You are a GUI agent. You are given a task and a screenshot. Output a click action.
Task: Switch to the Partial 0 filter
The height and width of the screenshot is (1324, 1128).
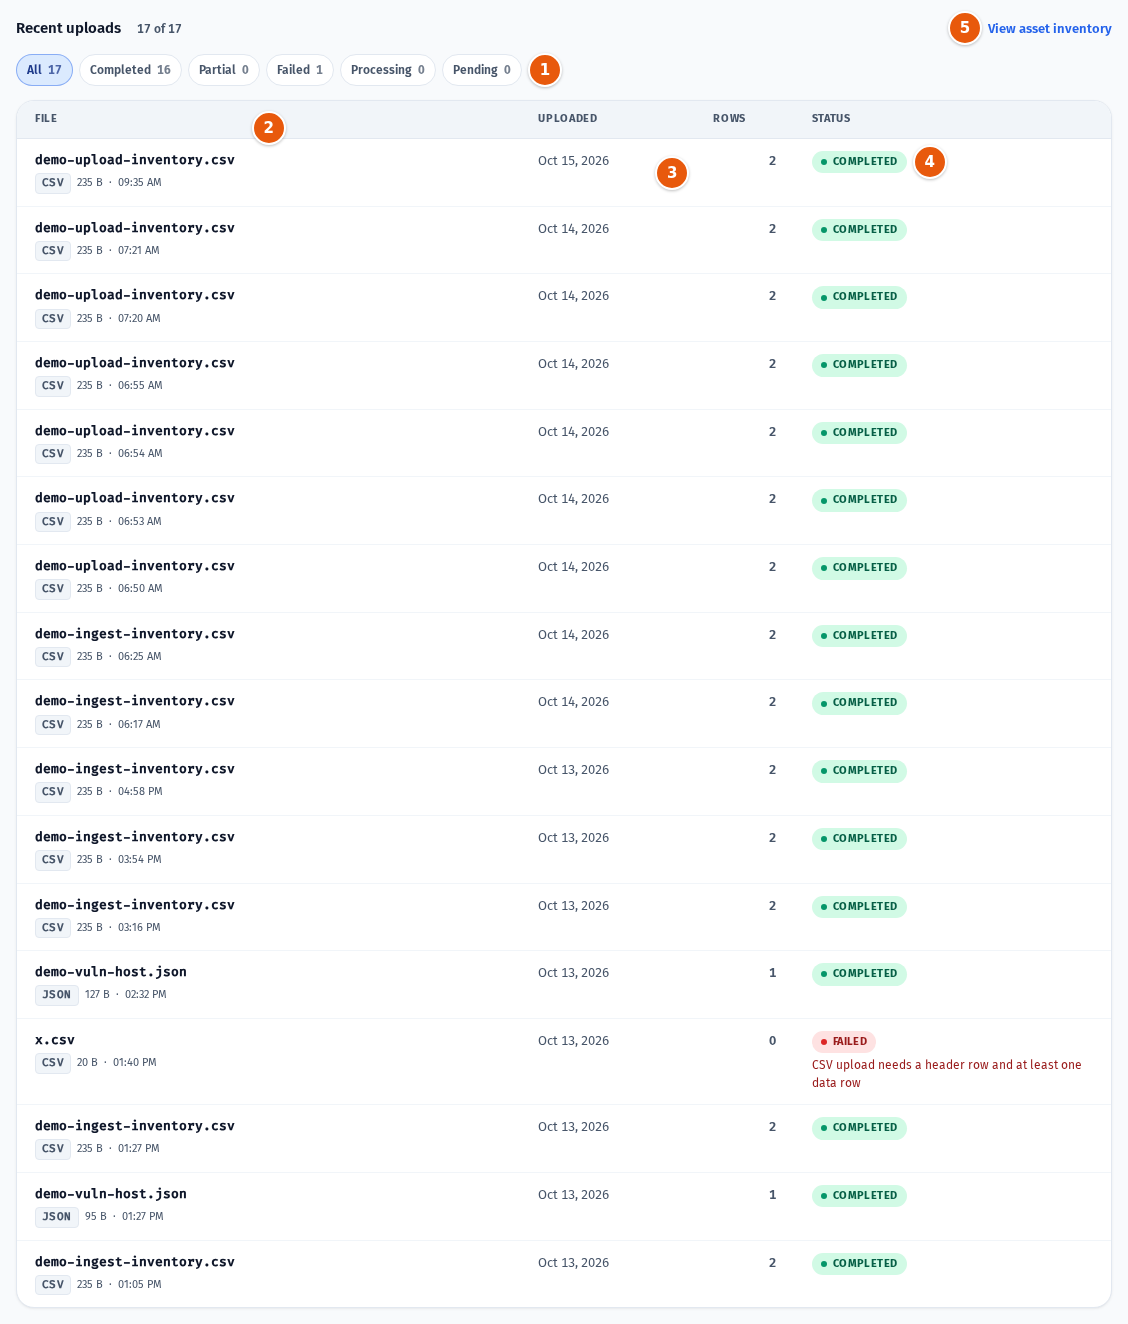(x=224, y=70)
